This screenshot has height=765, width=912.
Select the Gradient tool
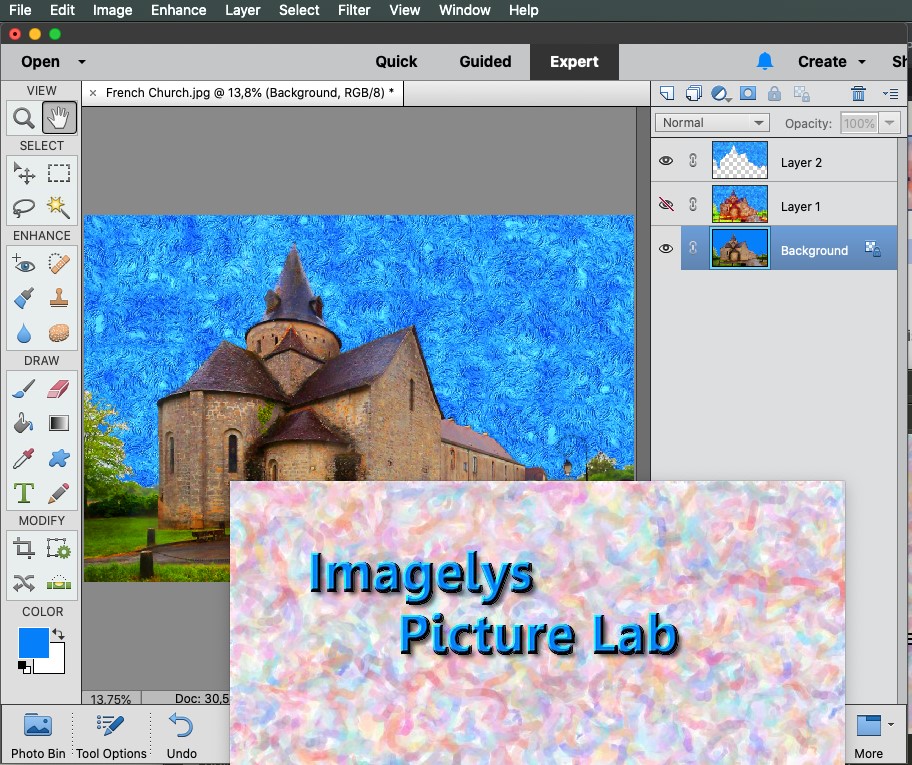click(59, 424)
